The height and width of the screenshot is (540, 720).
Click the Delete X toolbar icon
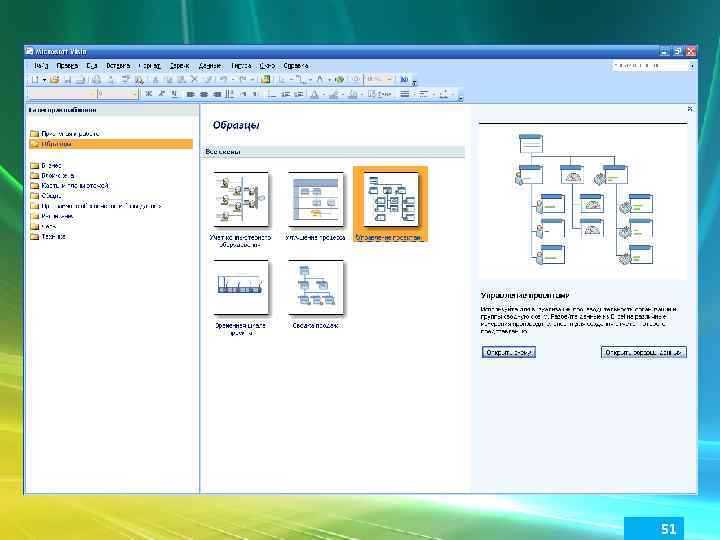194,79
